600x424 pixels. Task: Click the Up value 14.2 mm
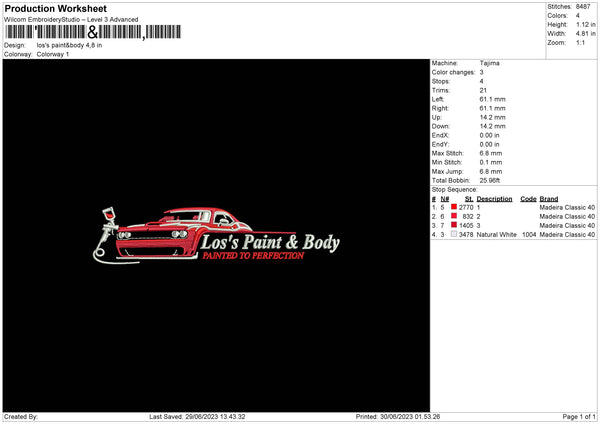point(492,117)
